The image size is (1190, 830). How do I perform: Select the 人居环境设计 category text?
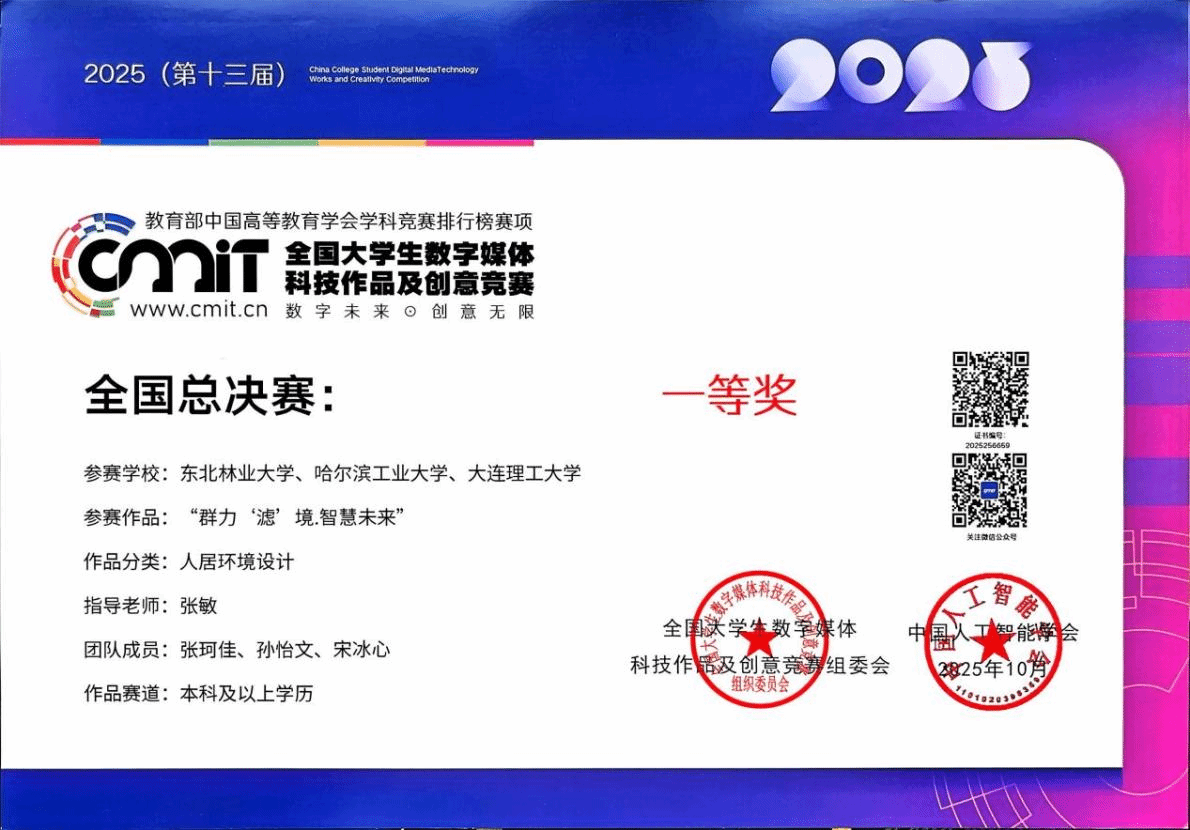click(x=236, y=561)
